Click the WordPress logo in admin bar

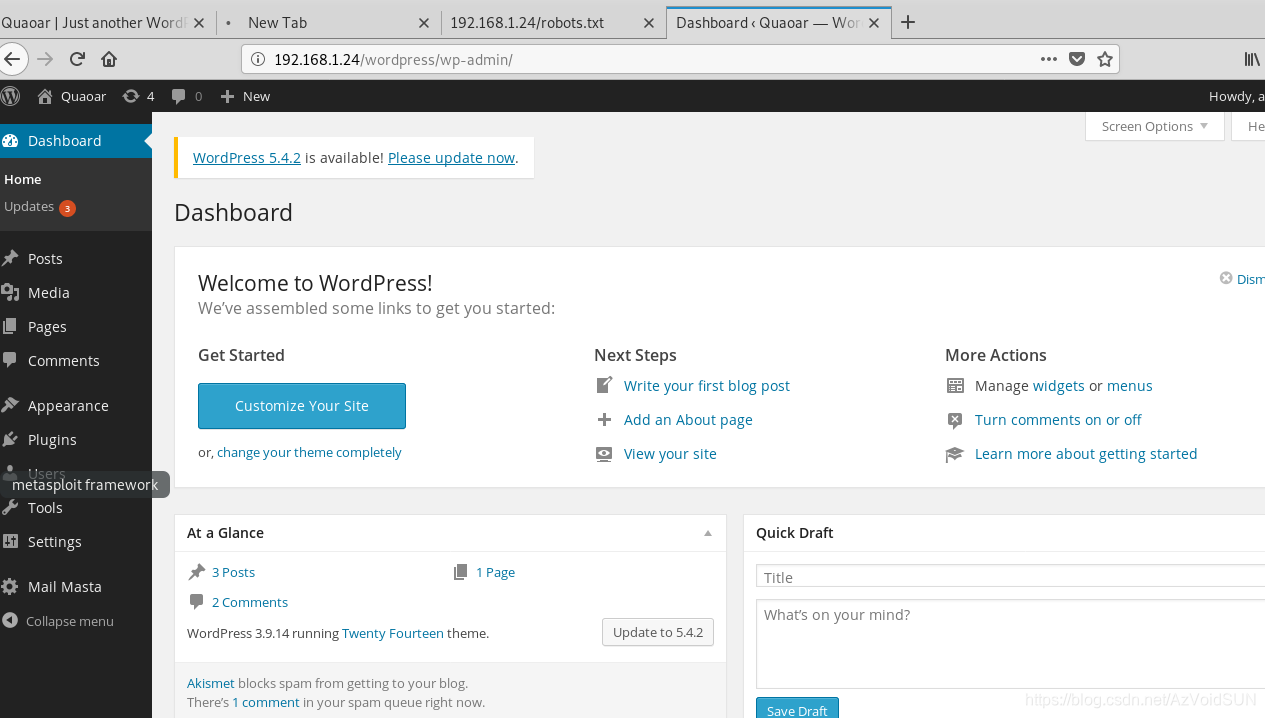10,96
